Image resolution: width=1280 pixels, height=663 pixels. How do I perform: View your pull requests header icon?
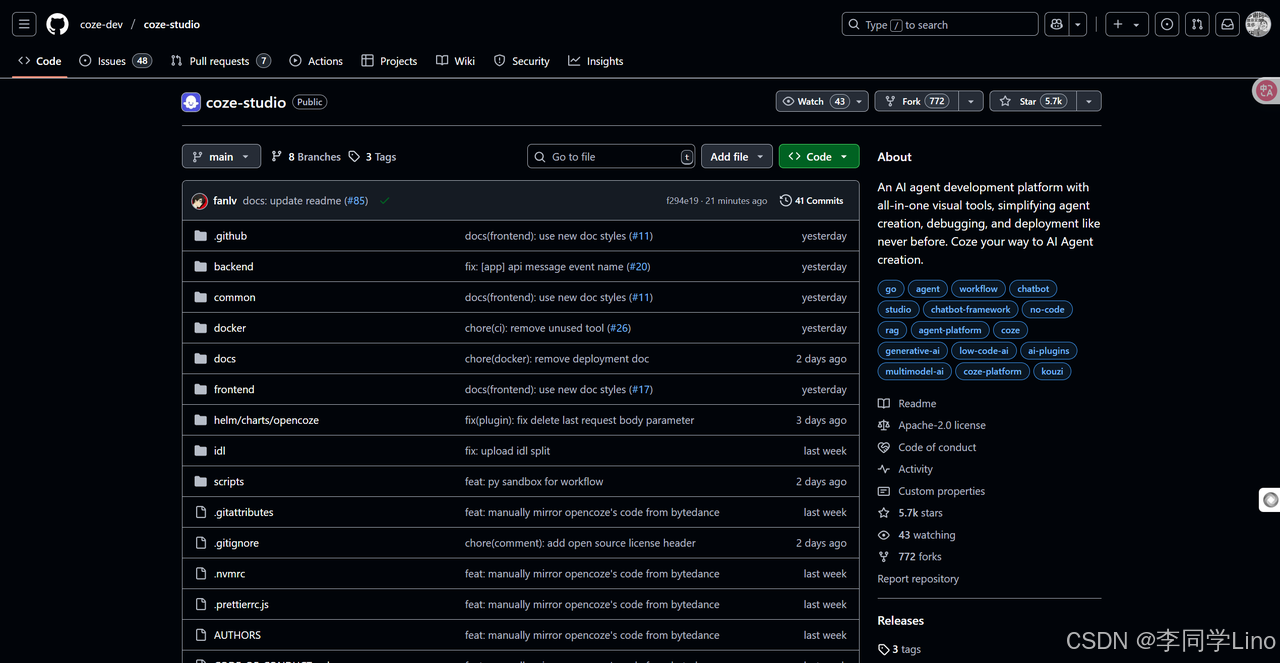(x=1197, y=24)
